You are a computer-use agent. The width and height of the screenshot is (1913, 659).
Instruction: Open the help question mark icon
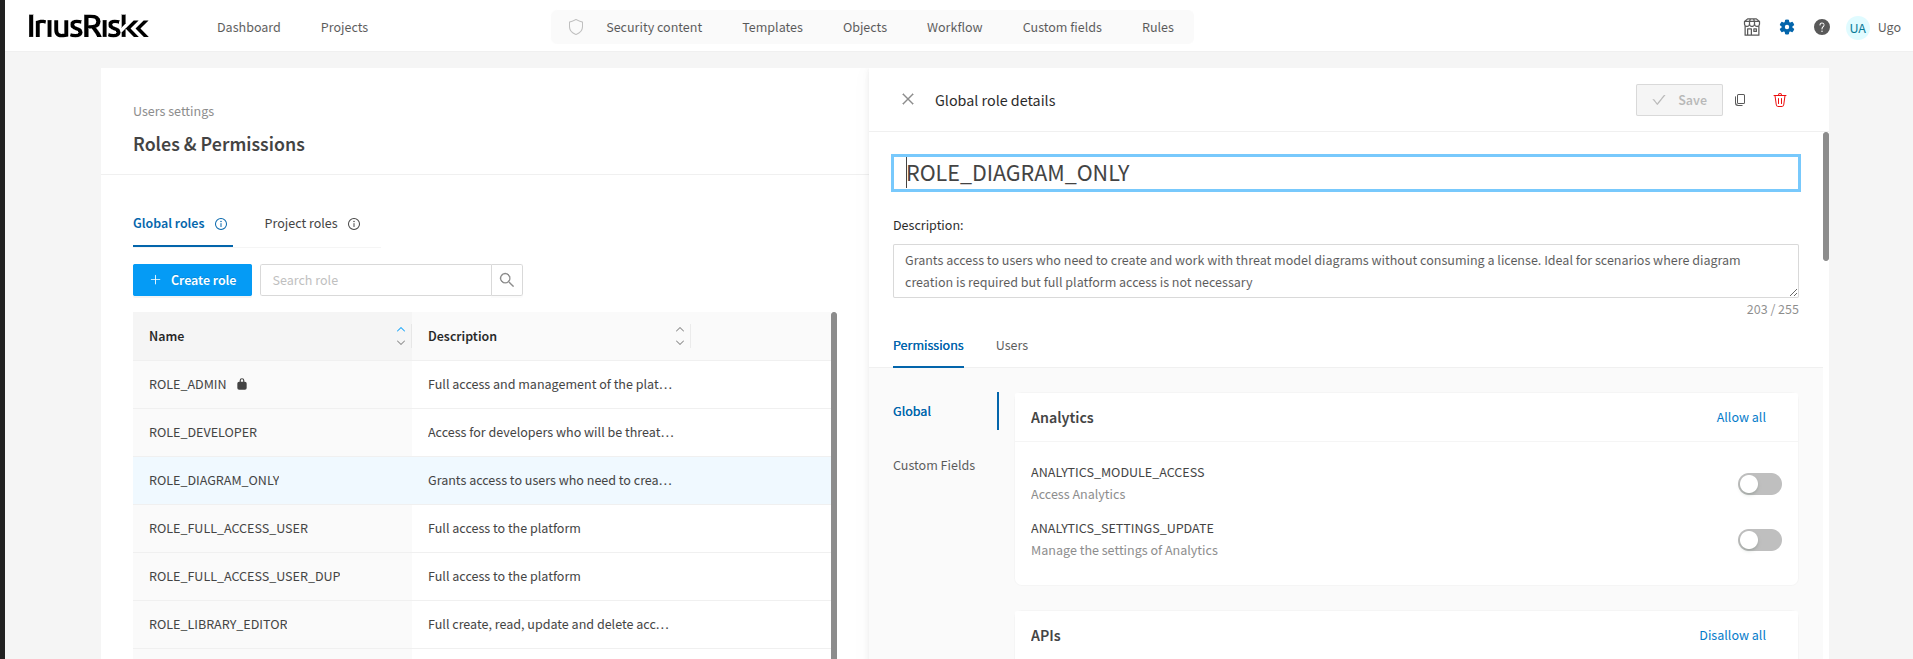[1822, 27]
